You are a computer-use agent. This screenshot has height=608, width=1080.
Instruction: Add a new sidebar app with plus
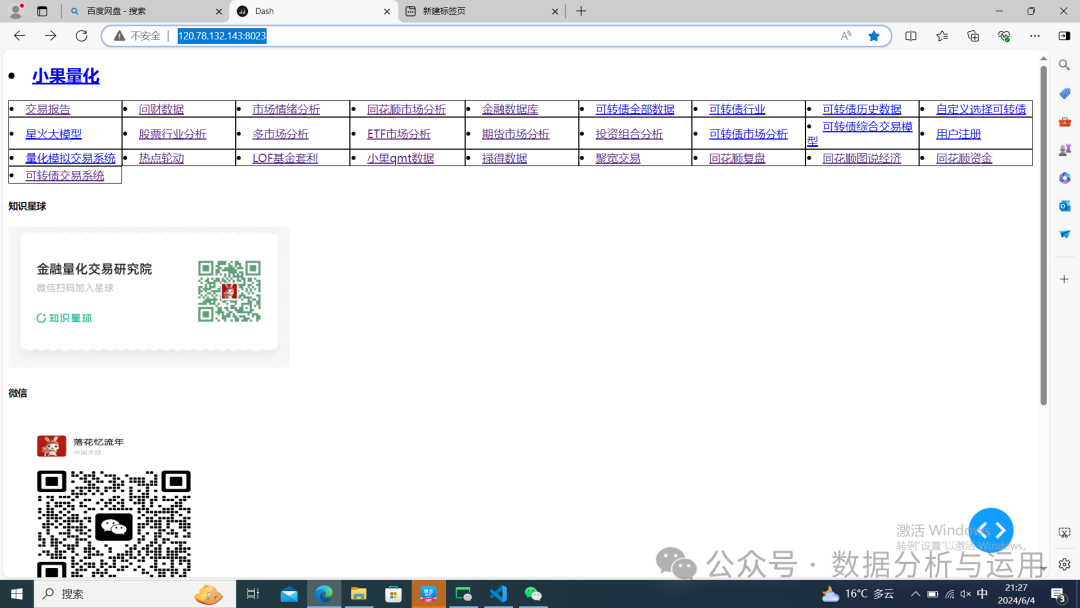(x=1064, y=279)
